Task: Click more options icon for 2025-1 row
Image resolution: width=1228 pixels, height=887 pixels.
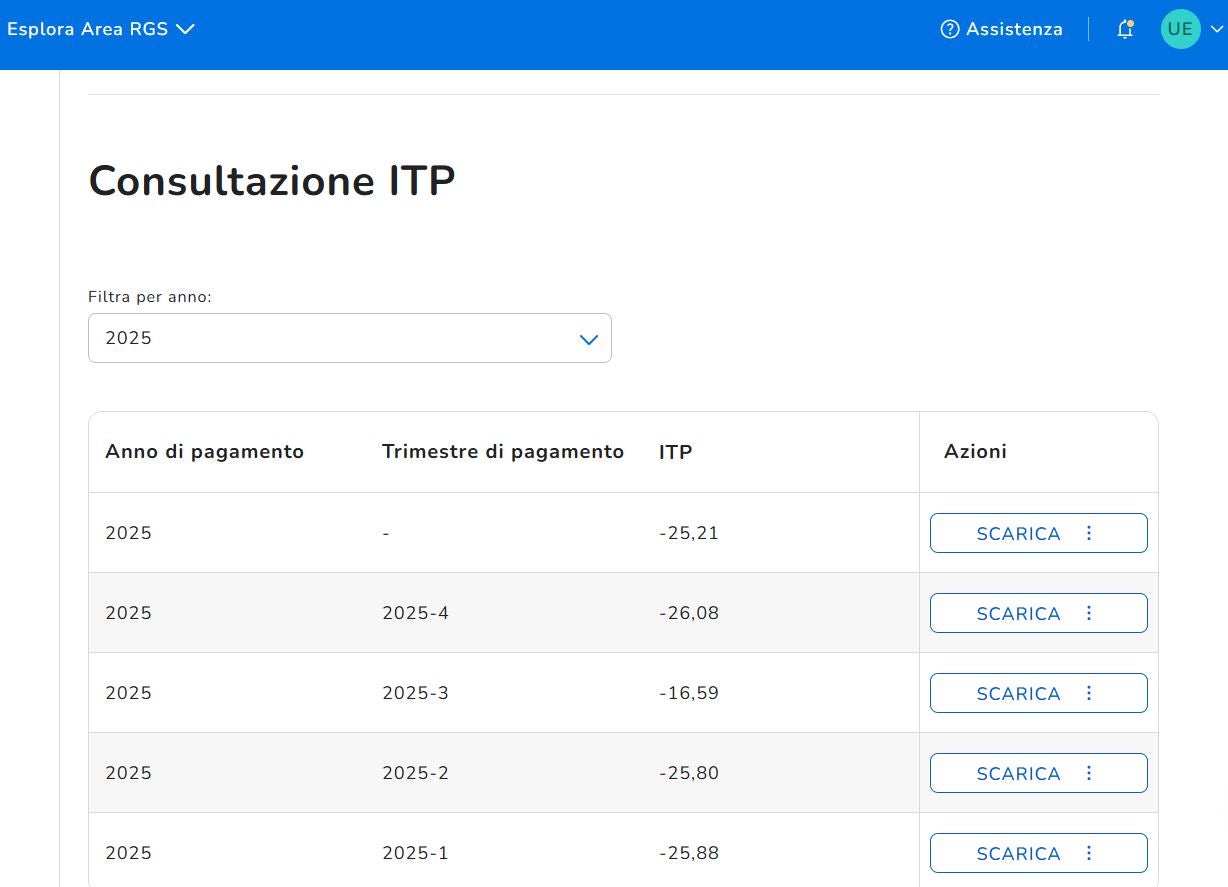Action: [1089, 853]
